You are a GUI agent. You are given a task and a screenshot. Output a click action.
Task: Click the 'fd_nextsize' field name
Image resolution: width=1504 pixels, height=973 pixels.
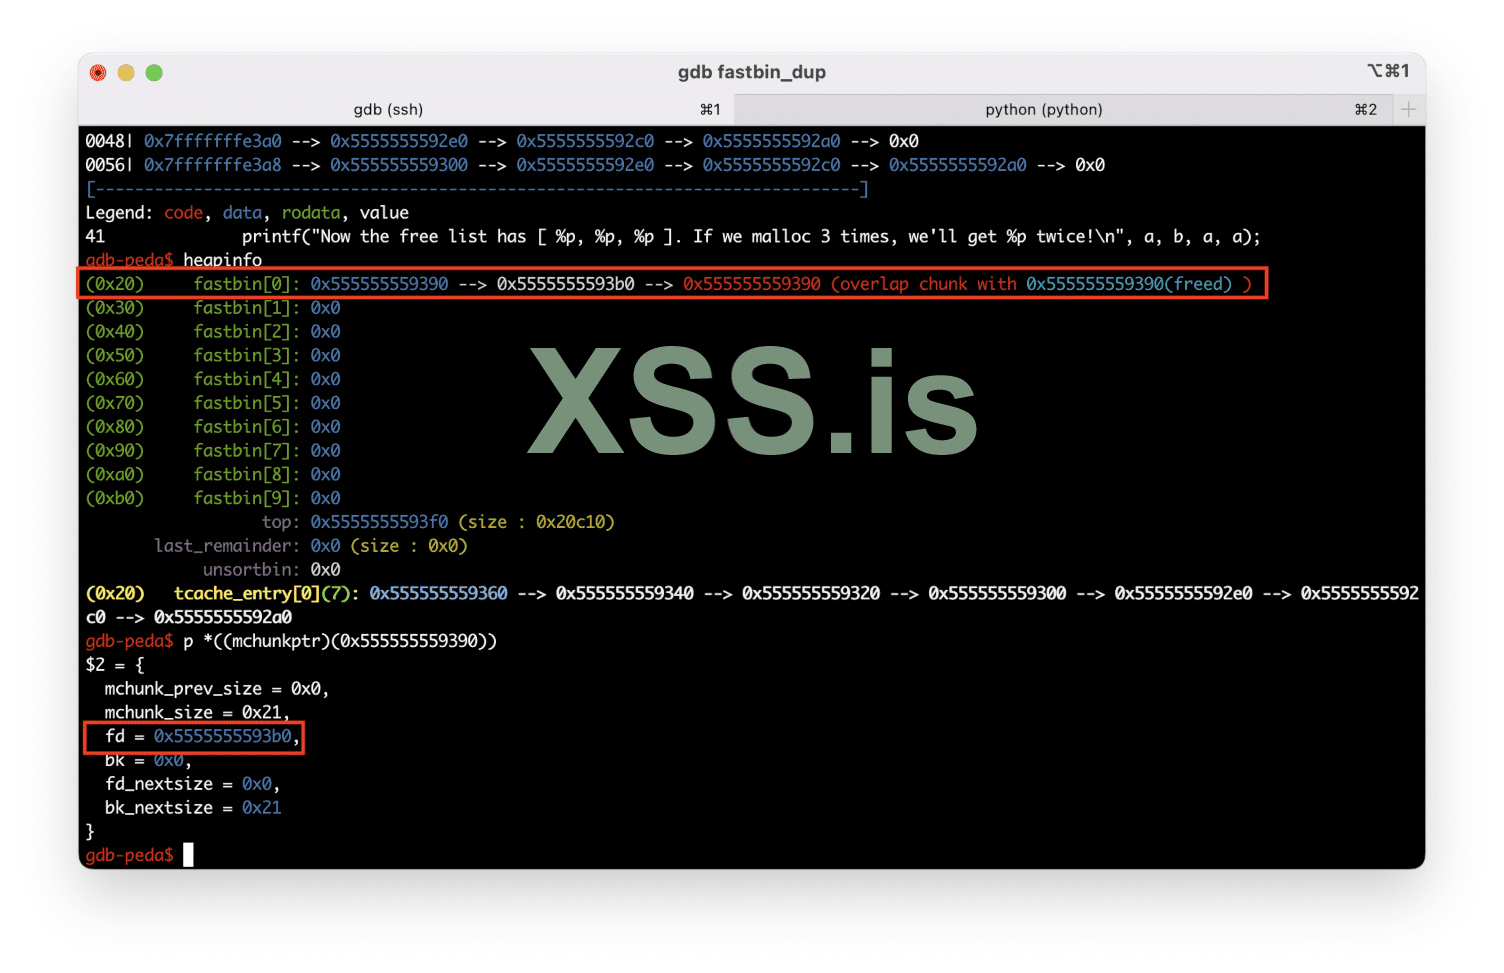(x=159, y=784)
